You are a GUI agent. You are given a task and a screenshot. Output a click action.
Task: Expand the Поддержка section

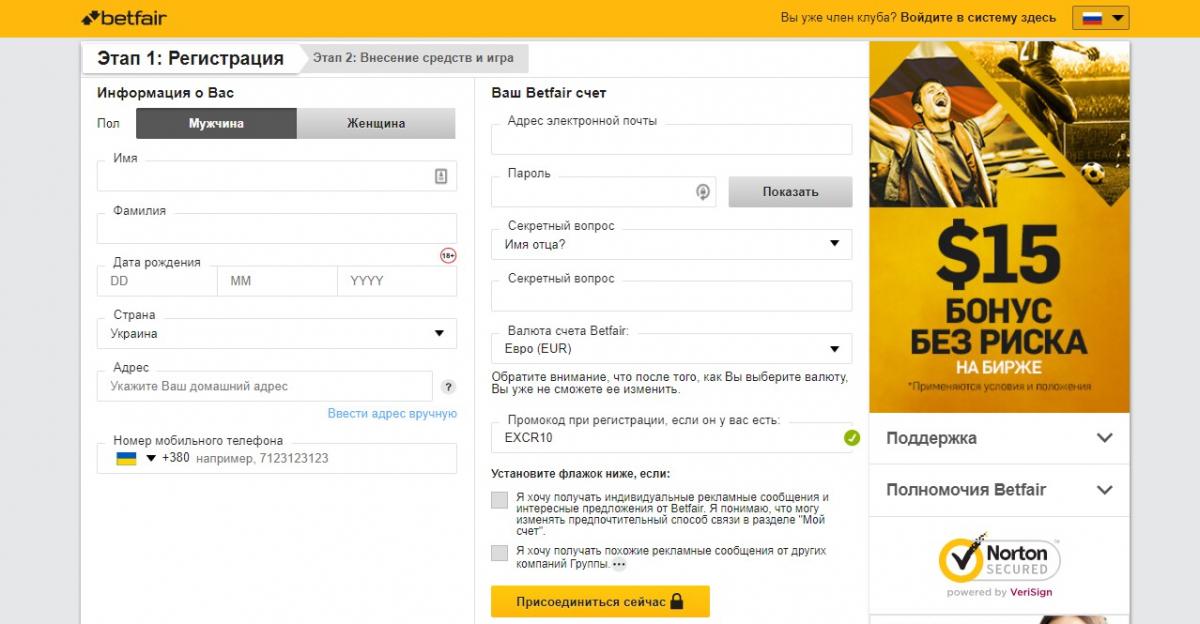click(x=999, y=438)
